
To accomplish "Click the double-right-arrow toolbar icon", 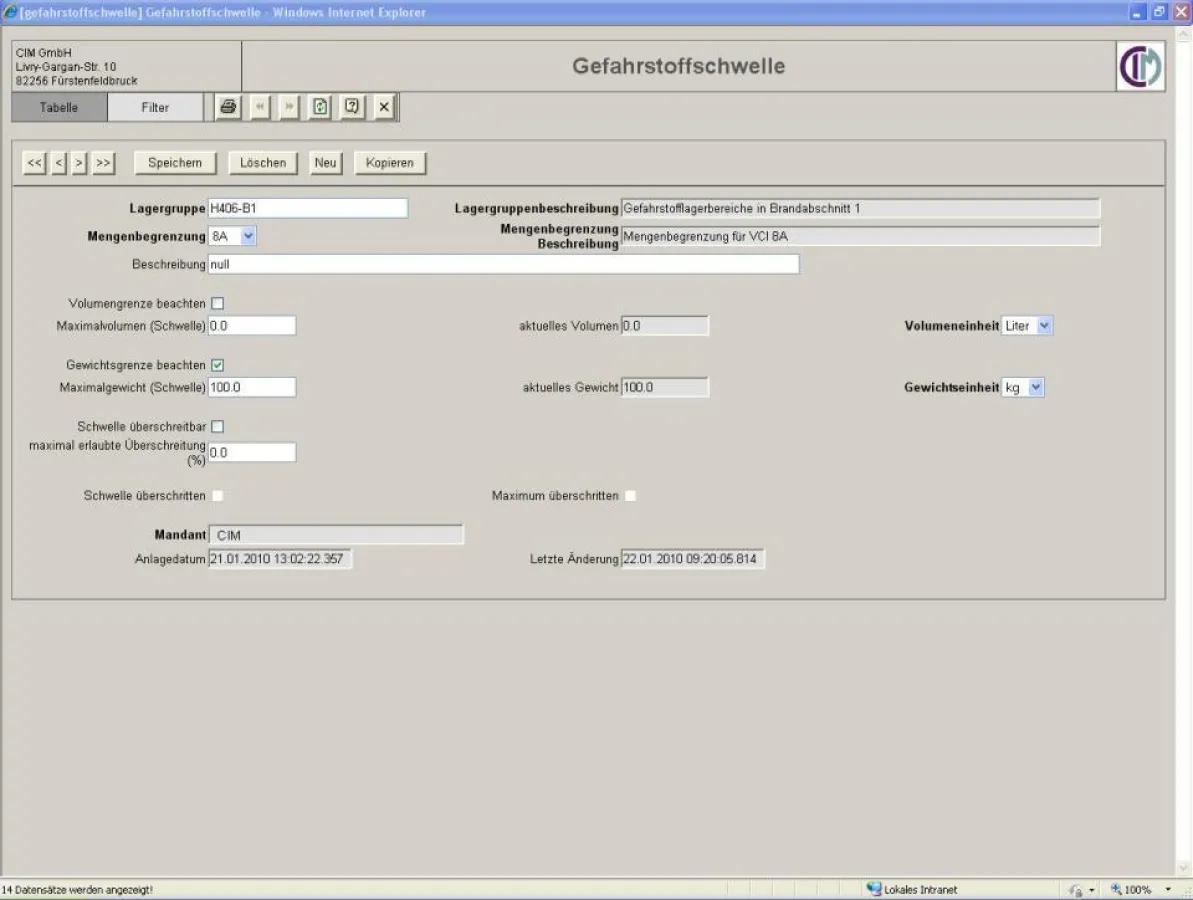I will 287,107.
